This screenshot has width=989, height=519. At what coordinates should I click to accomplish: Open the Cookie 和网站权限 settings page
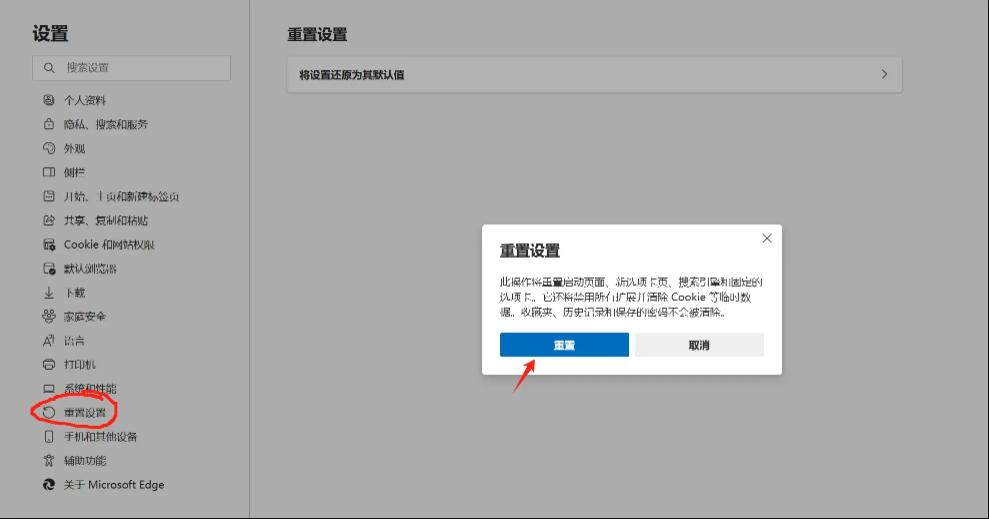(x=109, y=244)
